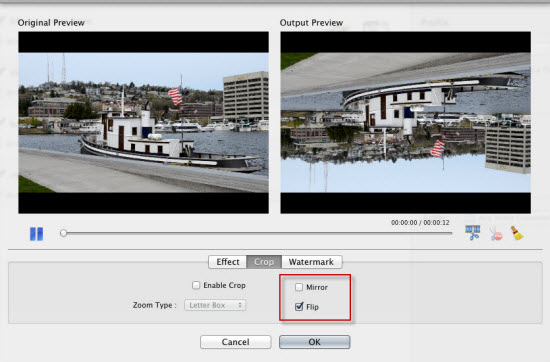This screenshot has height=362, width=550.
Task: Uncheck the Flip checkbox
Action: (299, 307)
